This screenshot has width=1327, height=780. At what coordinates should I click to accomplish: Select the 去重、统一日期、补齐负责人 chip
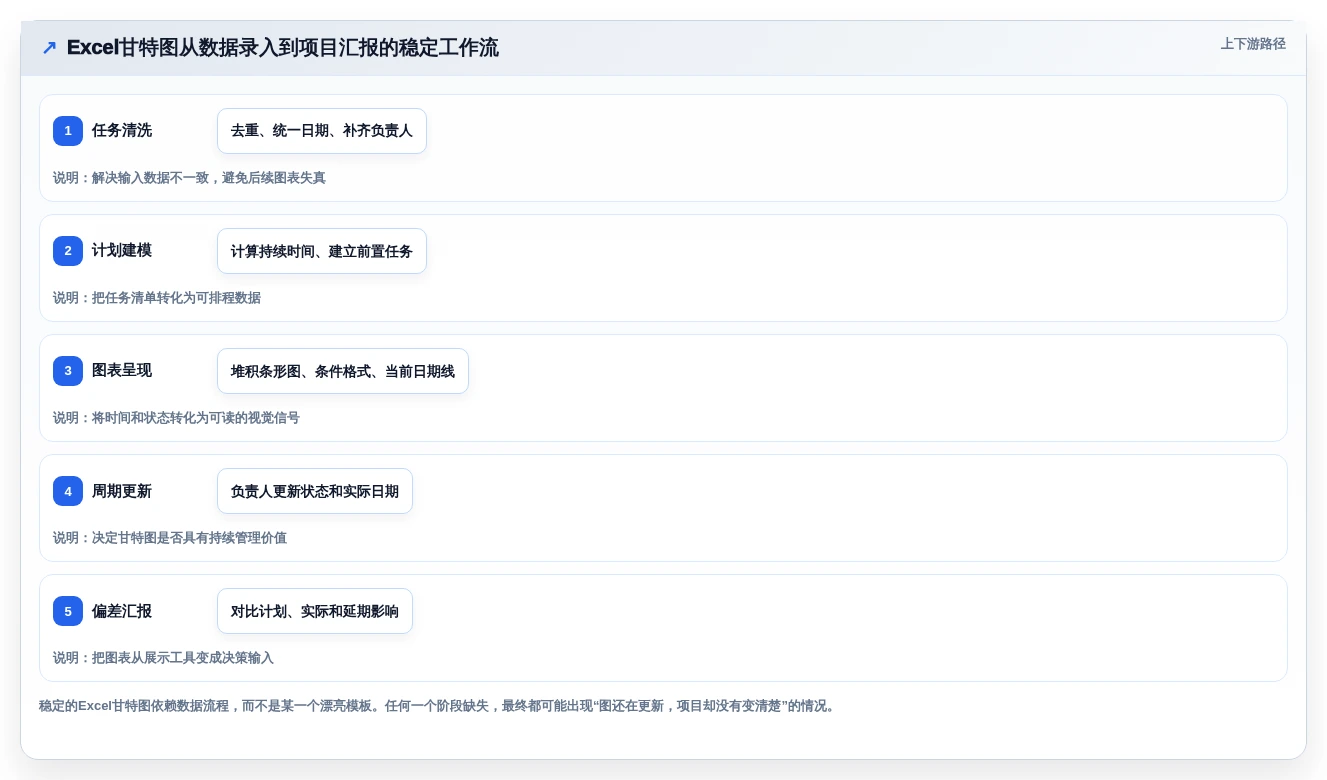coord(322,131)
